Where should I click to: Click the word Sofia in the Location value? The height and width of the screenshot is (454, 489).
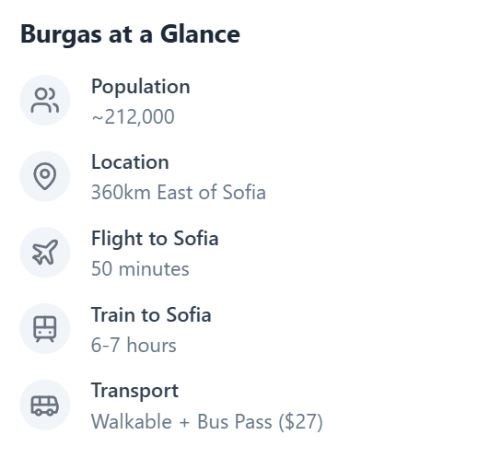[x=244, y=192]
